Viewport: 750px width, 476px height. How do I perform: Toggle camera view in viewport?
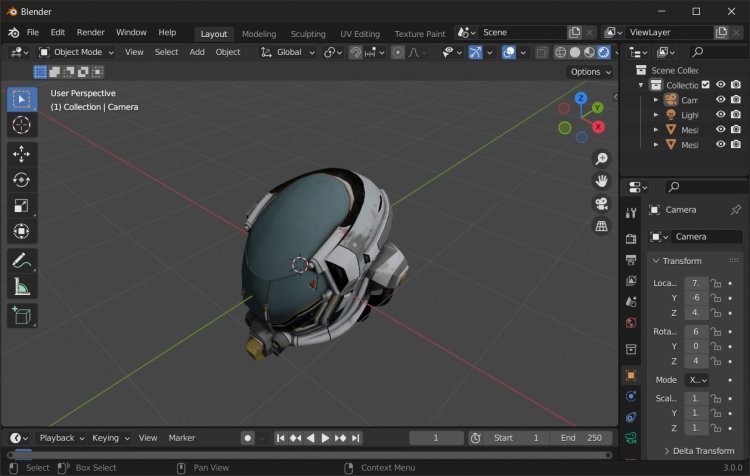601,203
